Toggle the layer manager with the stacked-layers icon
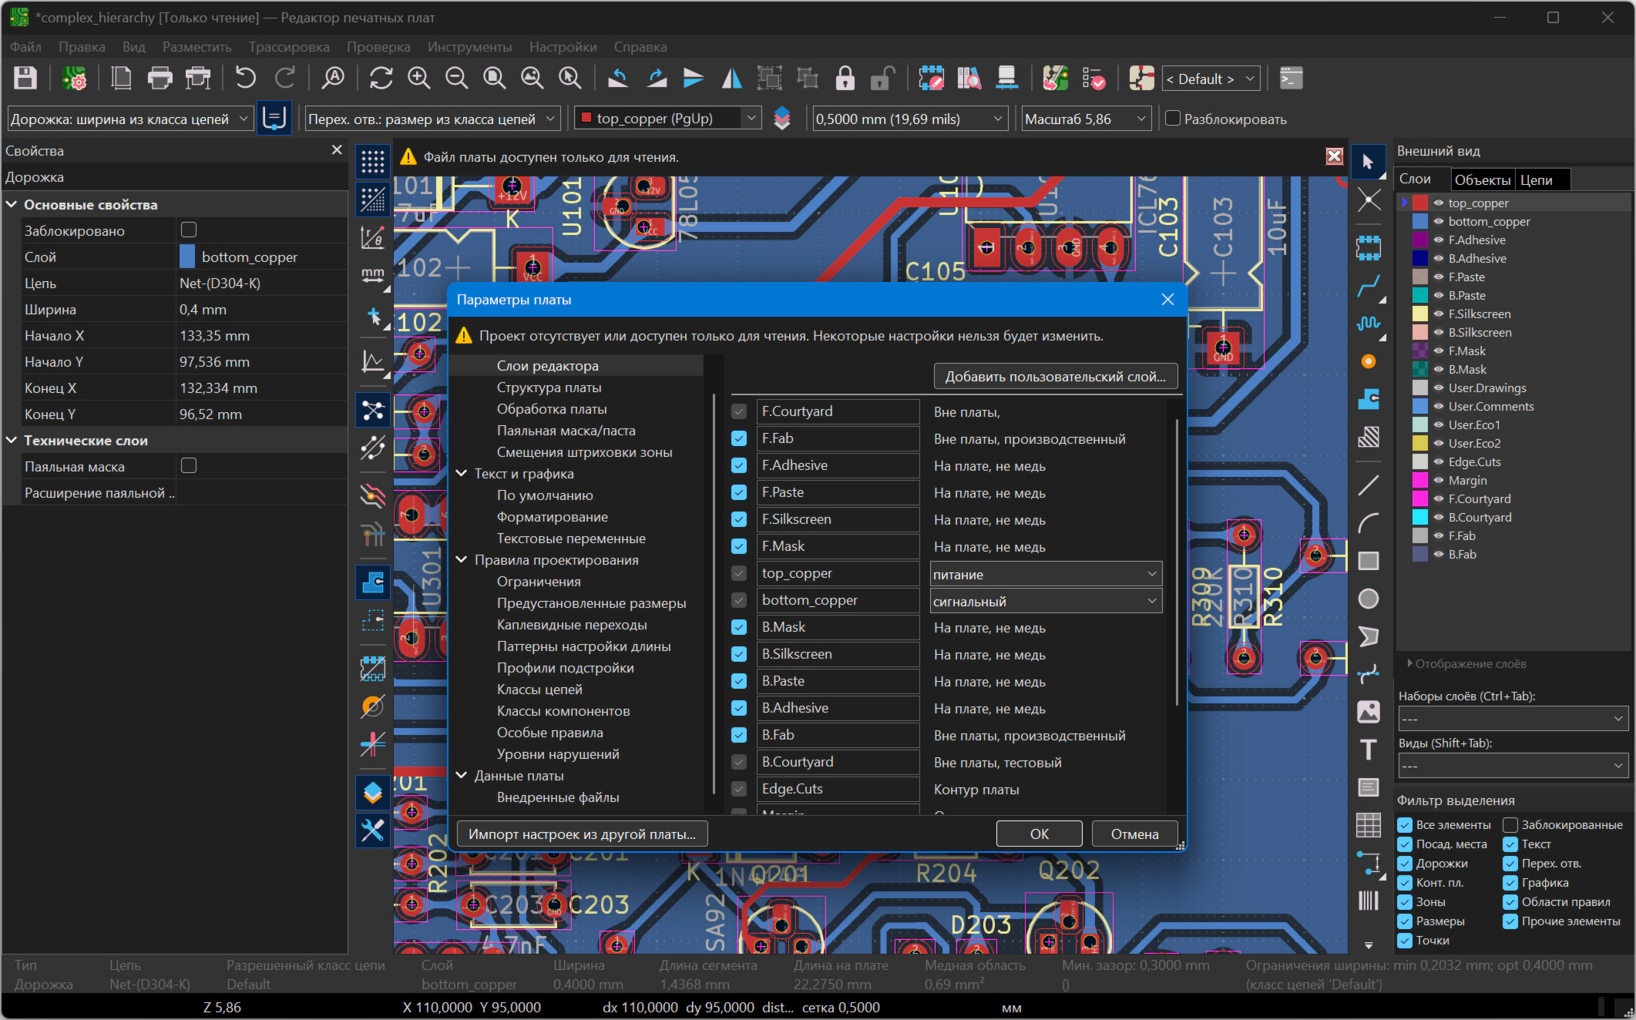 click(373, 792)
